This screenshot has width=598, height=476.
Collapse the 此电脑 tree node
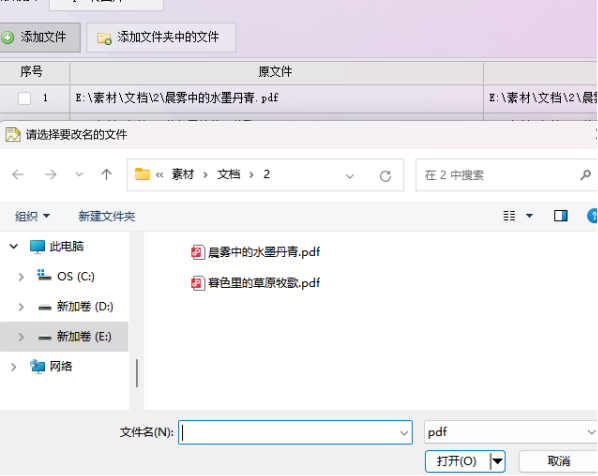point(14,246)
